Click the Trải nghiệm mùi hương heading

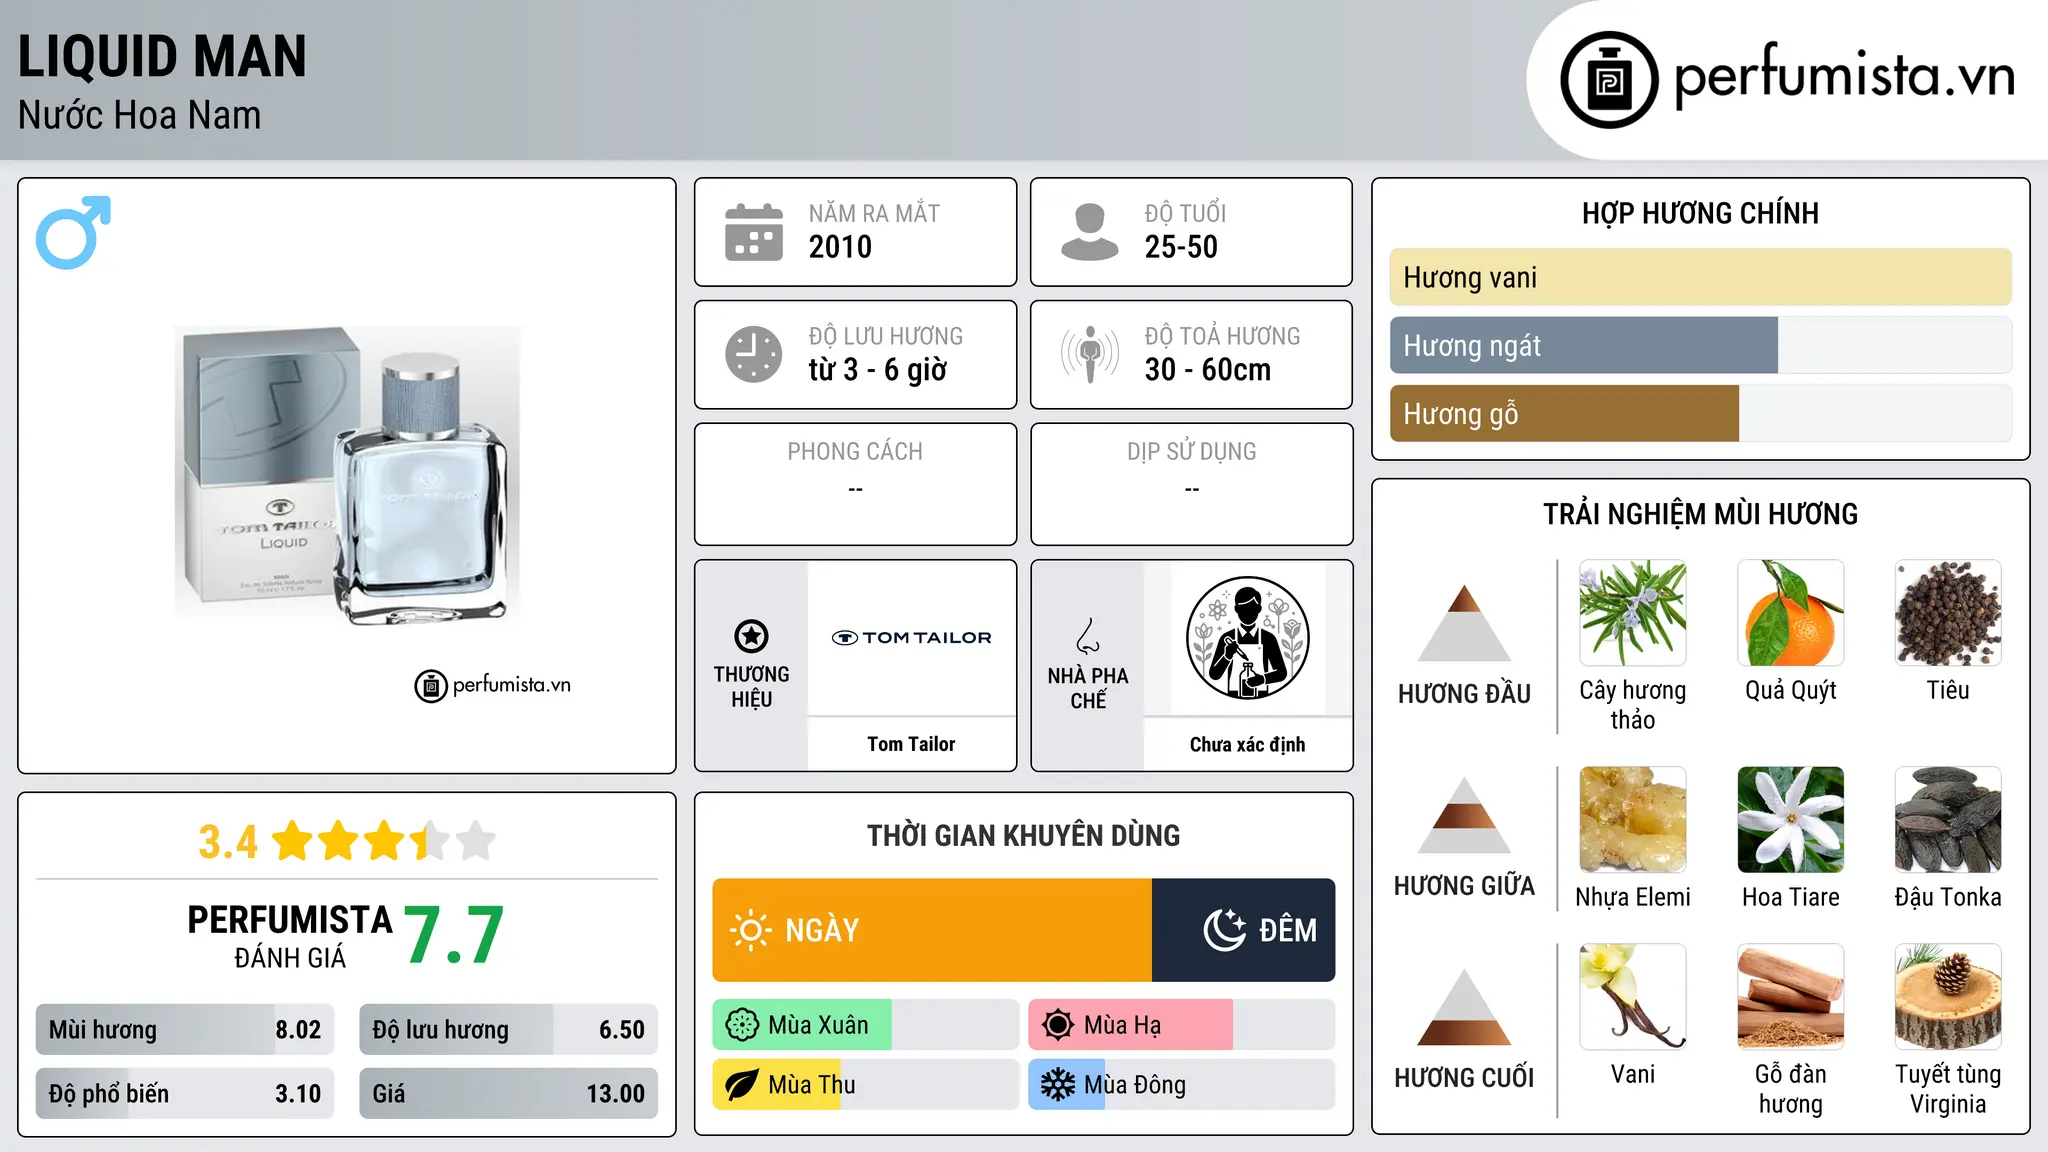[1700, 514]
